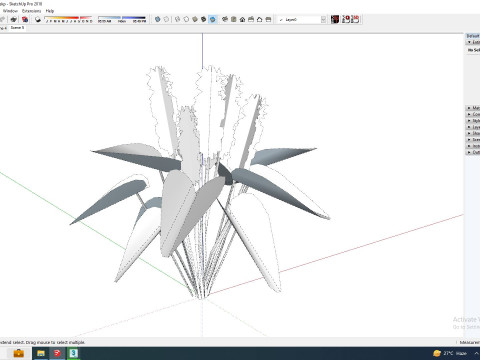
Task: Switch to the Right view icon
Action: pos(251,19)
